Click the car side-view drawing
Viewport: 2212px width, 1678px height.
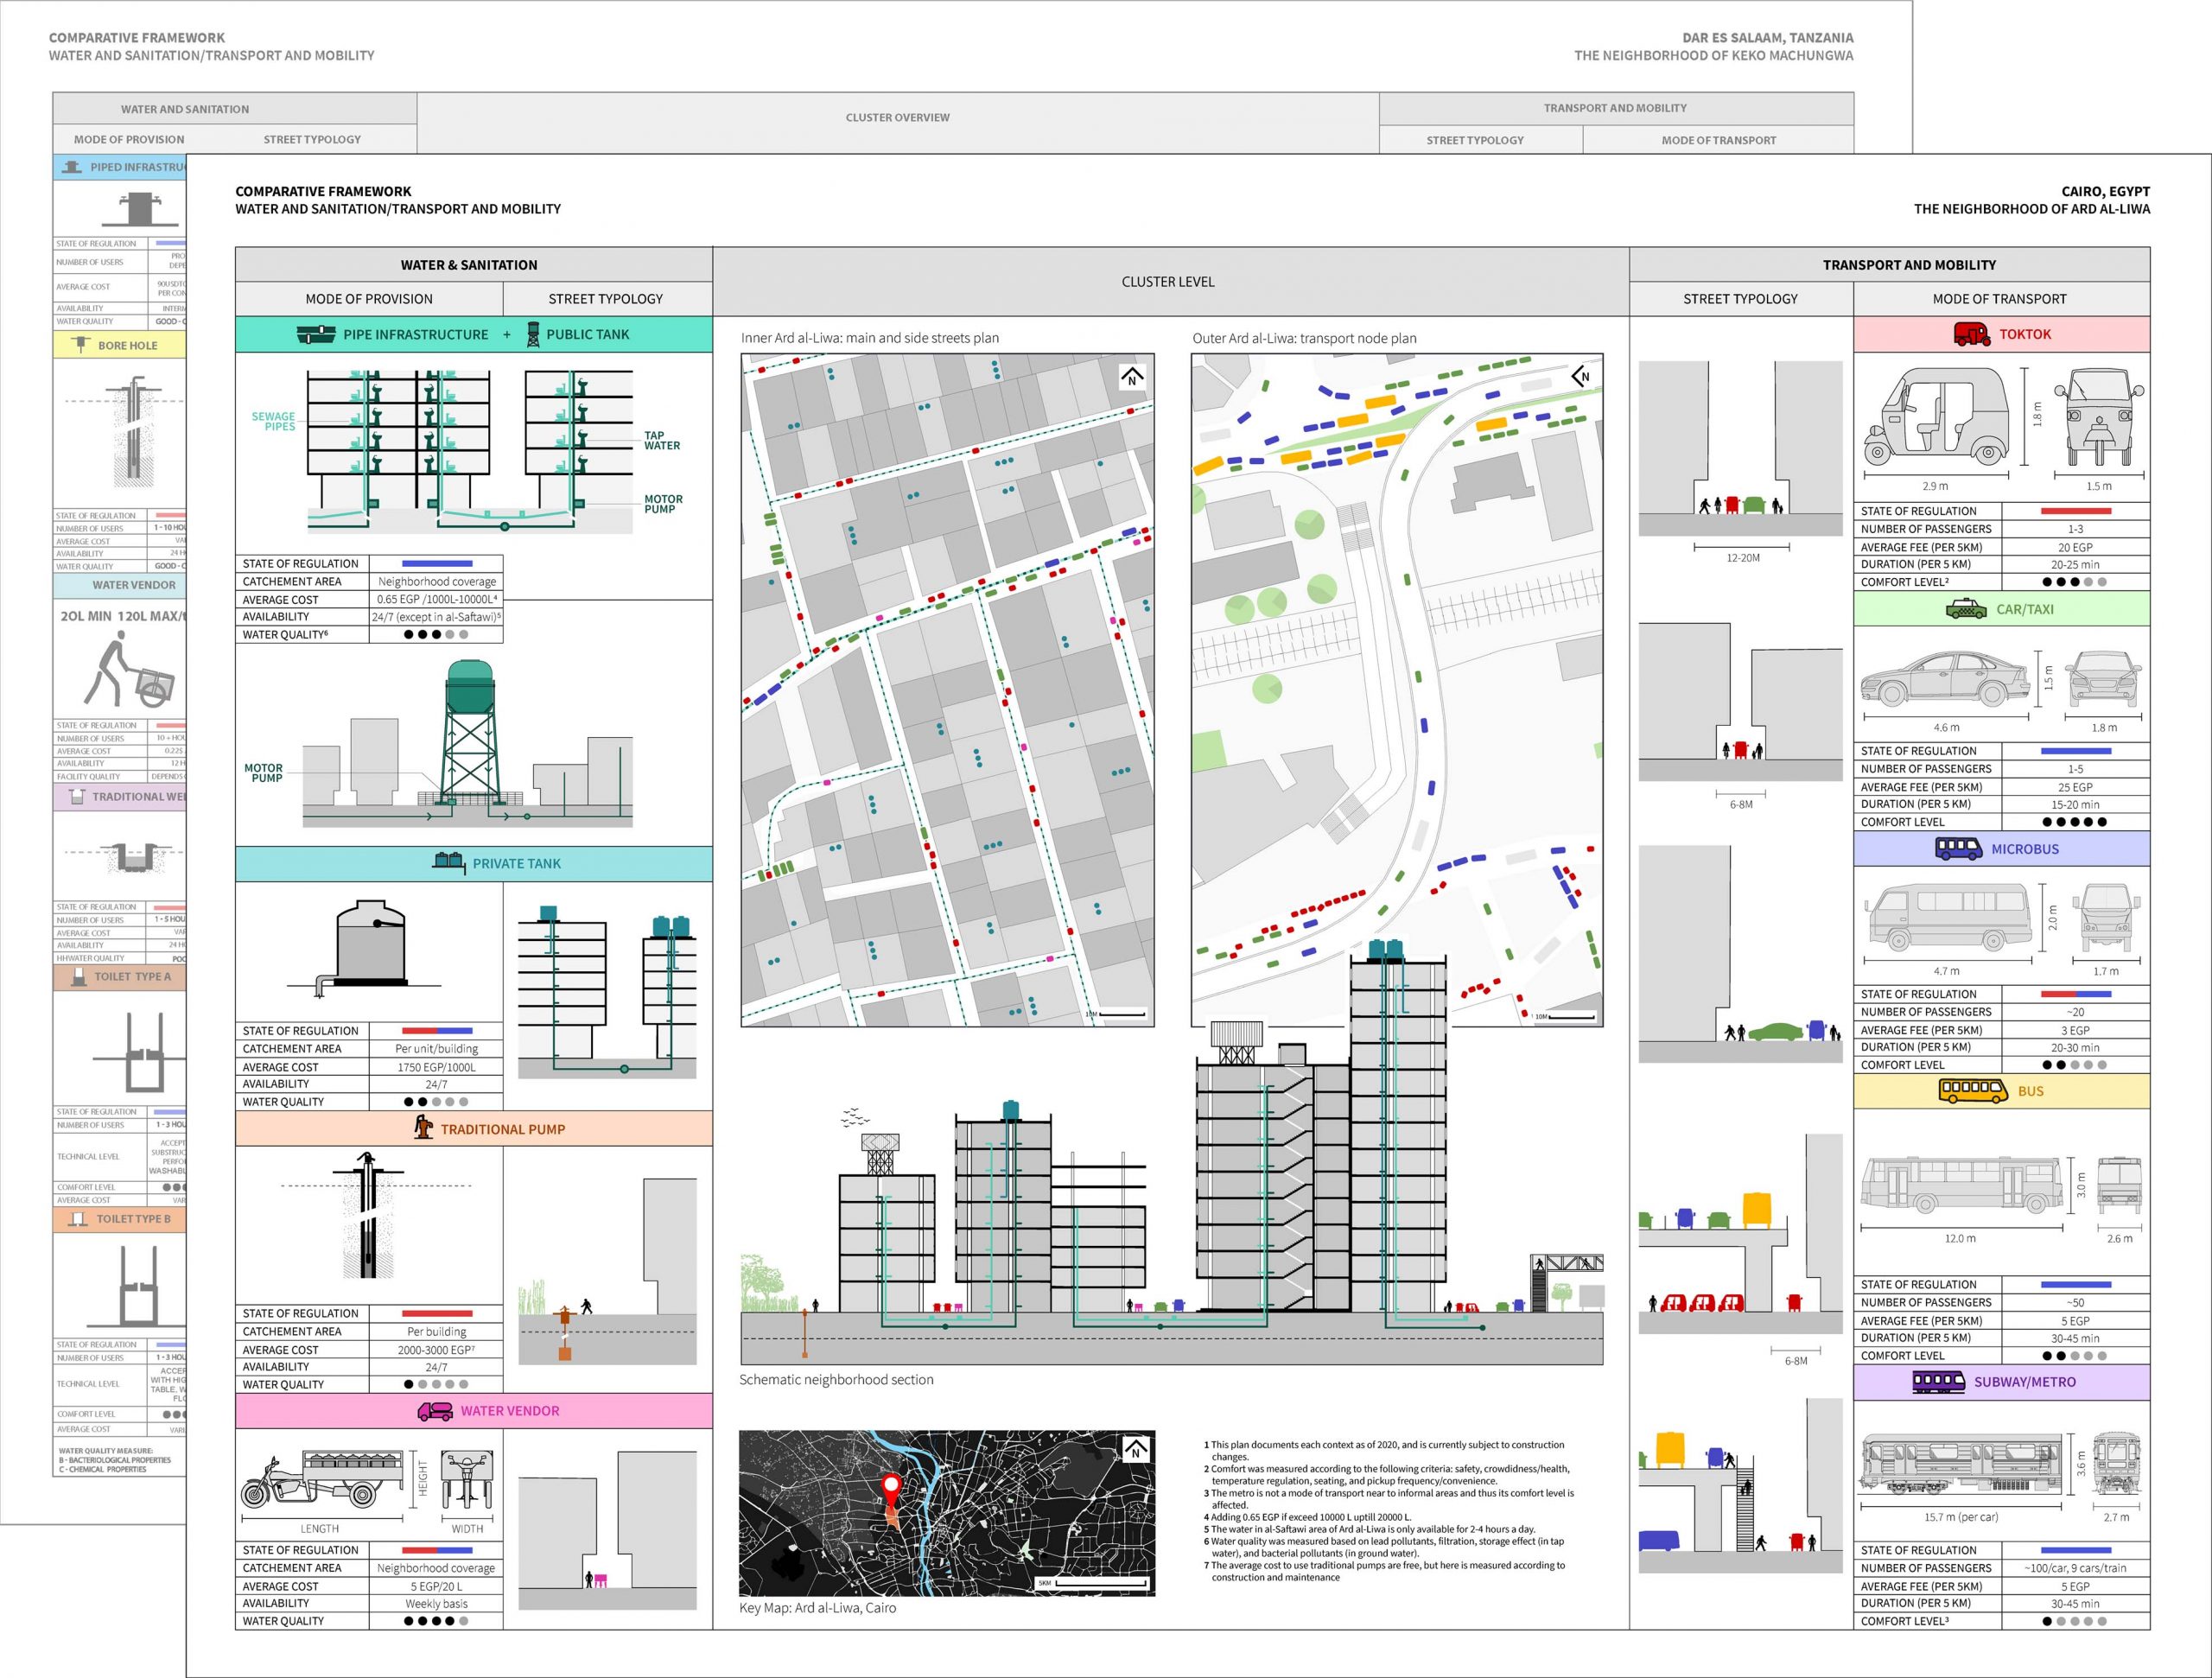[x=1945, y=678]
